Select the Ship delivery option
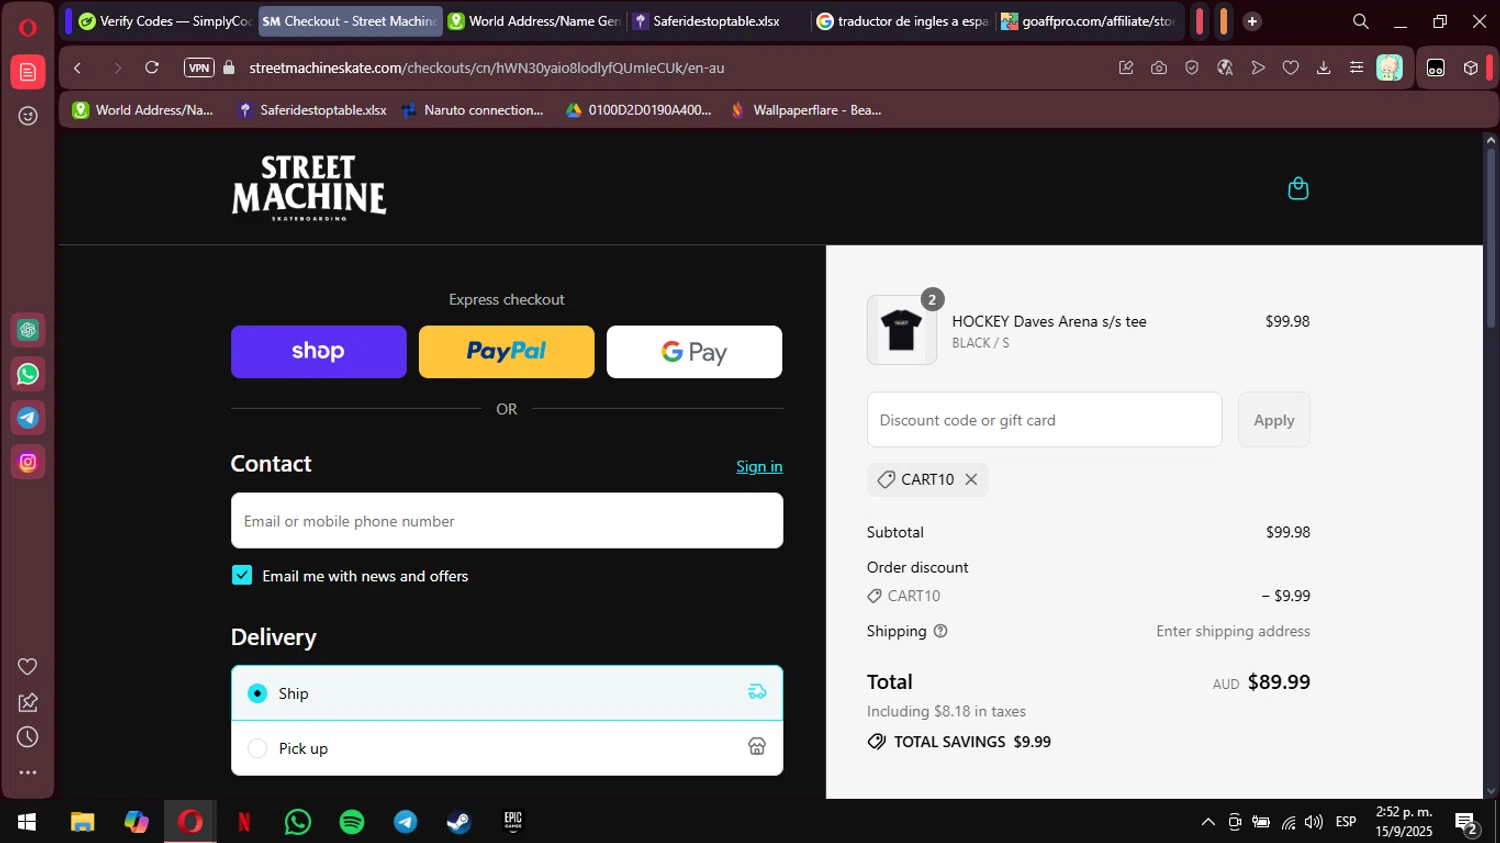Viewport: 1500px width, 843px height. coord(507,693)
